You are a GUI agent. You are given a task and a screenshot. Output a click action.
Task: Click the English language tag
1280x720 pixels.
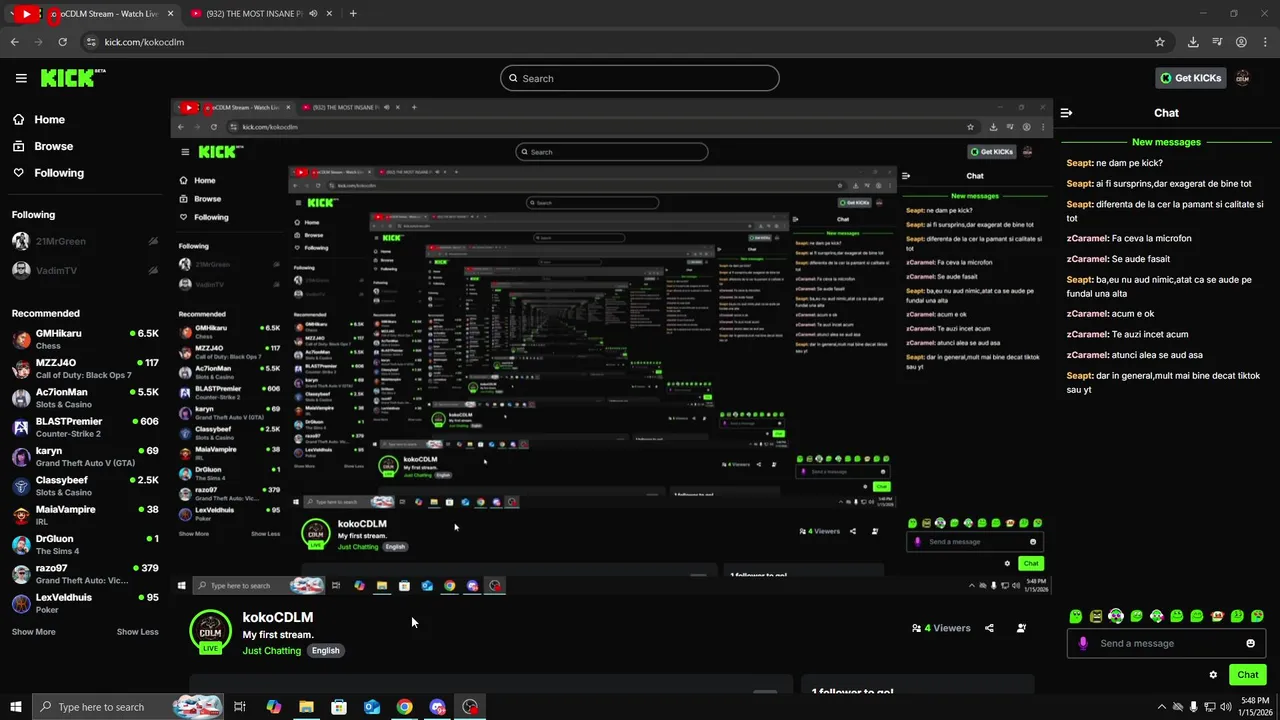(325, 650)
